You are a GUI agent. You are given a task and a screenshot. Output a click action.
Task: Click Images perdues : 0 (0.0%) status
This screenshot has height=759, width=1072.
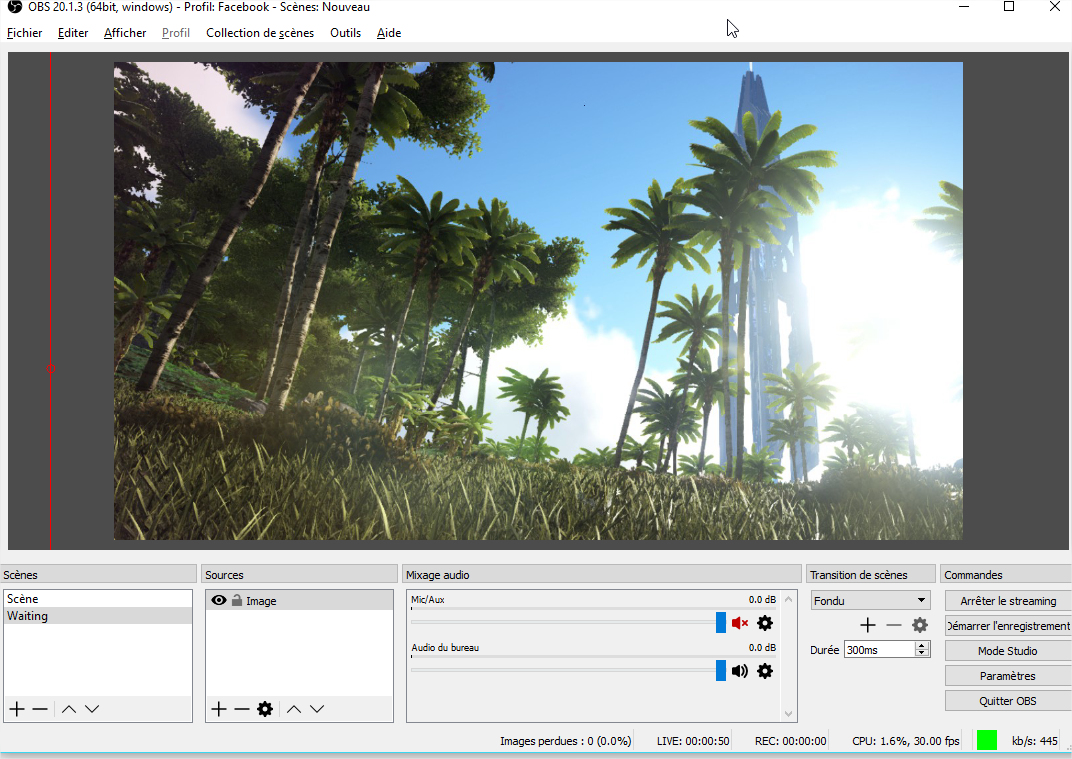(565, 741)
